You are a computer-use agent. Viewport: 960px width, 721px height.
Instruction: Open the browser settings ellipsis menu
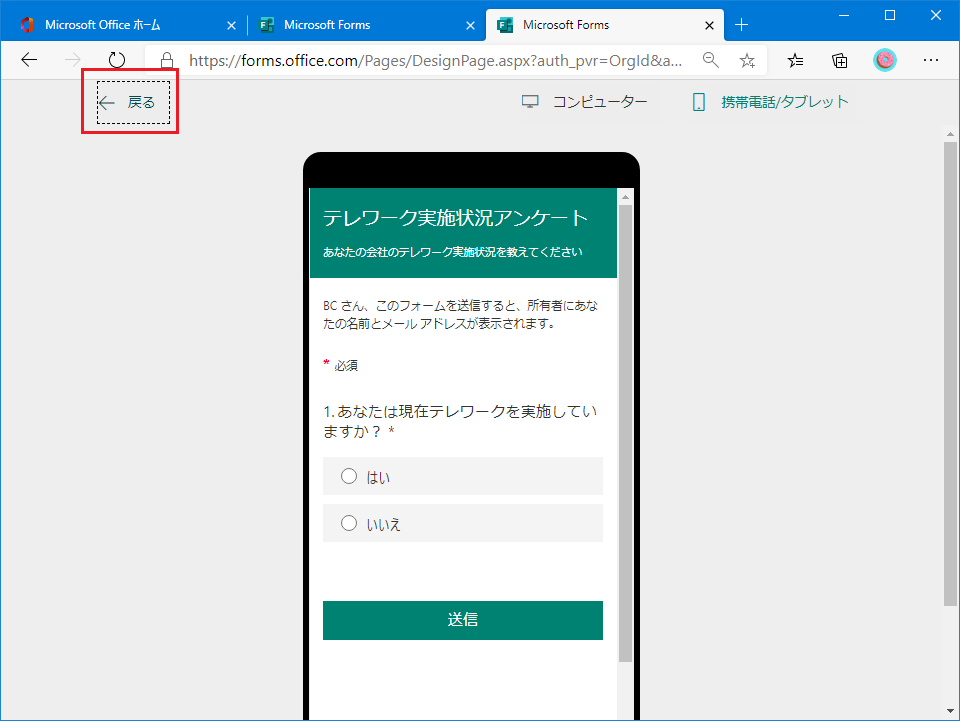point(931,60)
